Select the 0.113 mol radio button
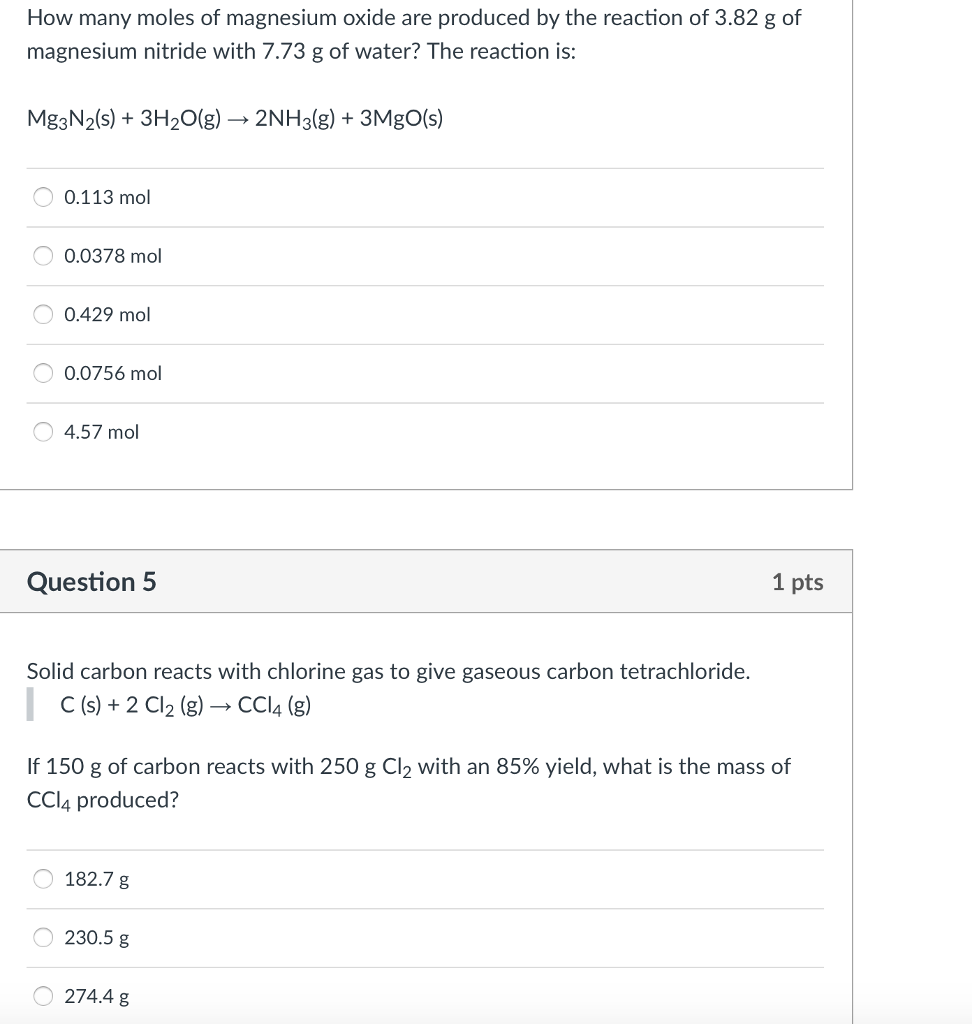 coord(43,197)
